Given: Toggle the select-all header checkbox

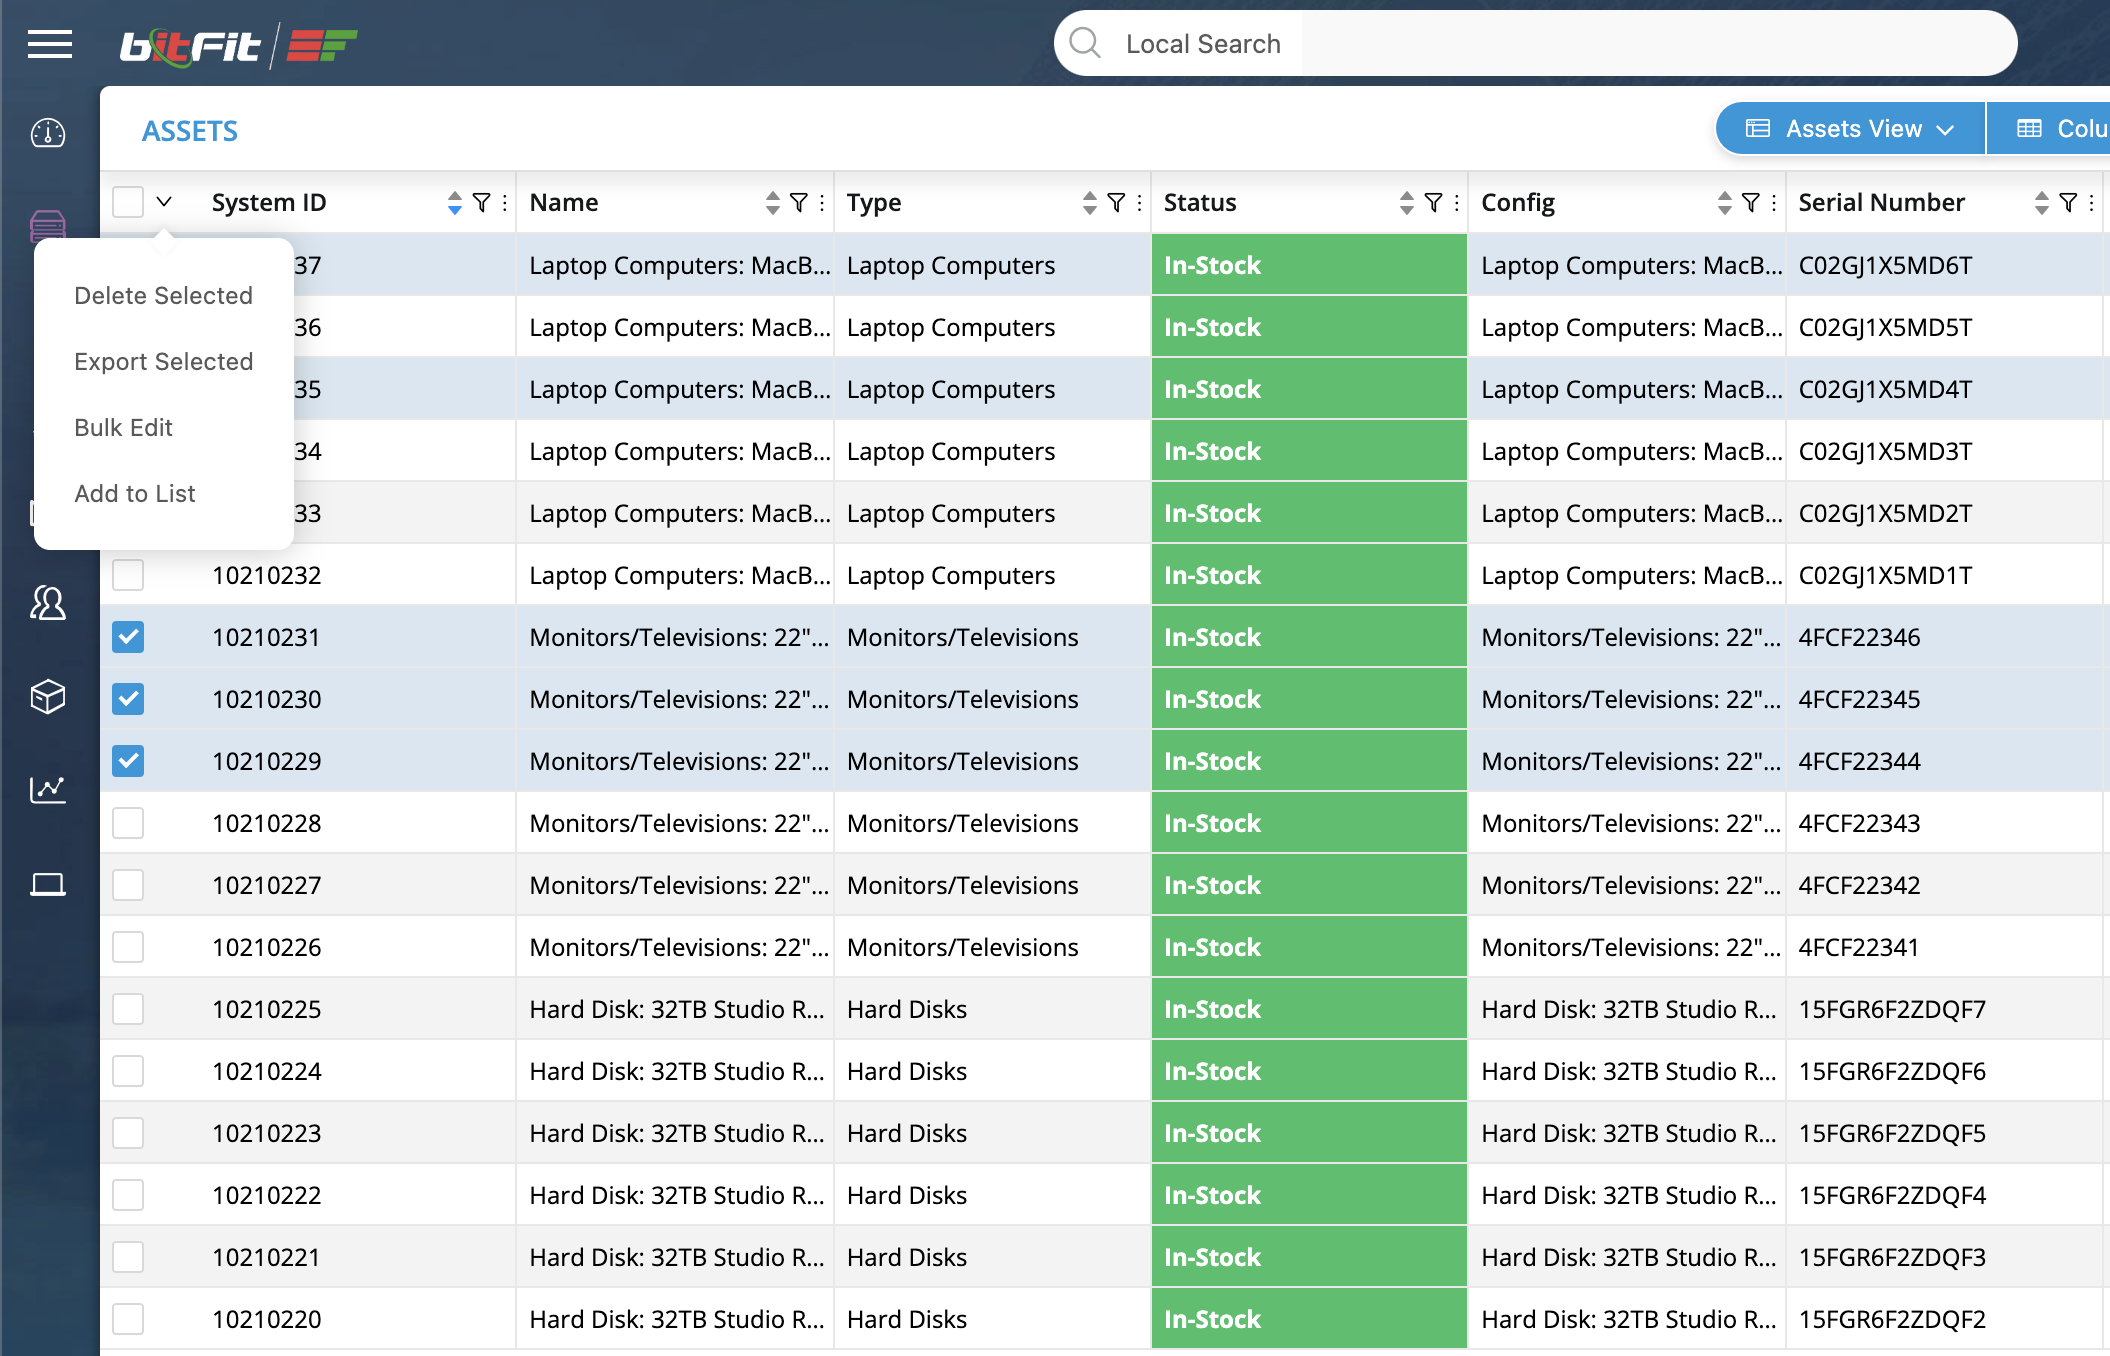Looking at the screenshot, I should tap(128, 202).
